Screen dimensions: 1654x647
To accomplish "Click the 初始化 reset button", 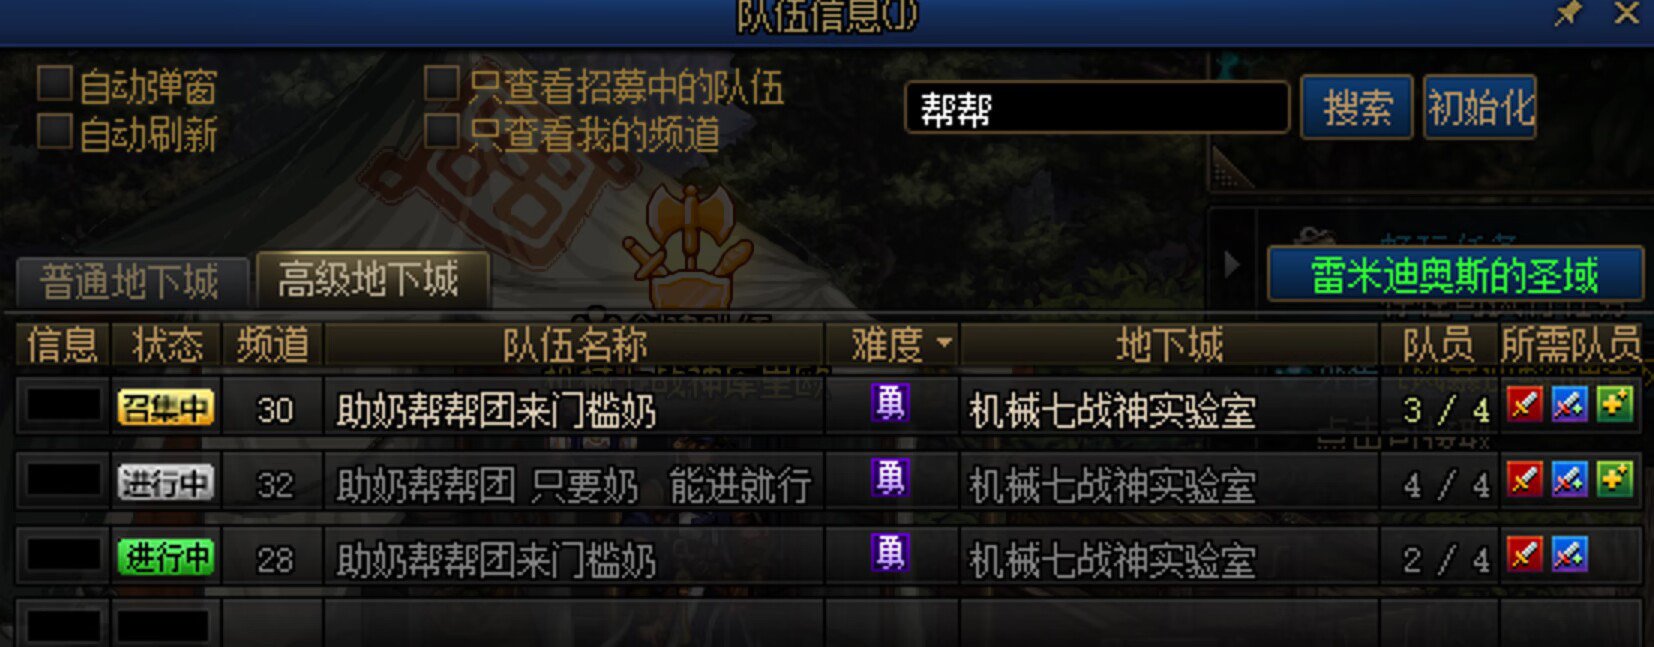I will click(x=1480, y=107).
